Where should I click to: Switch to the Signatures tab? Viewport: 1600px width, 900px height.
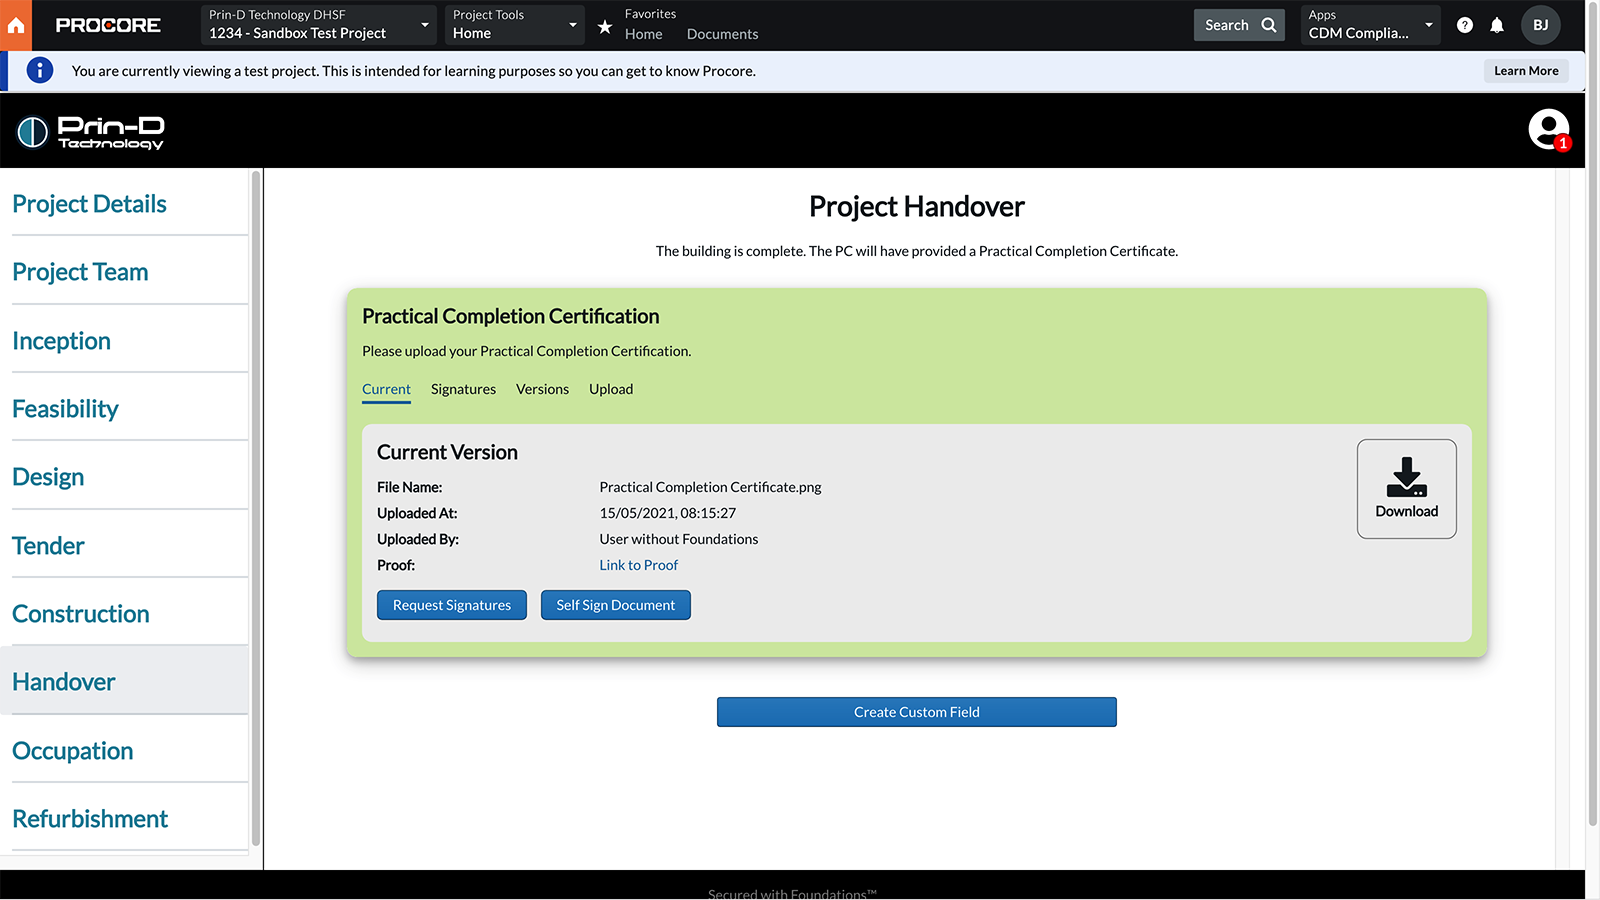[463, 389]
